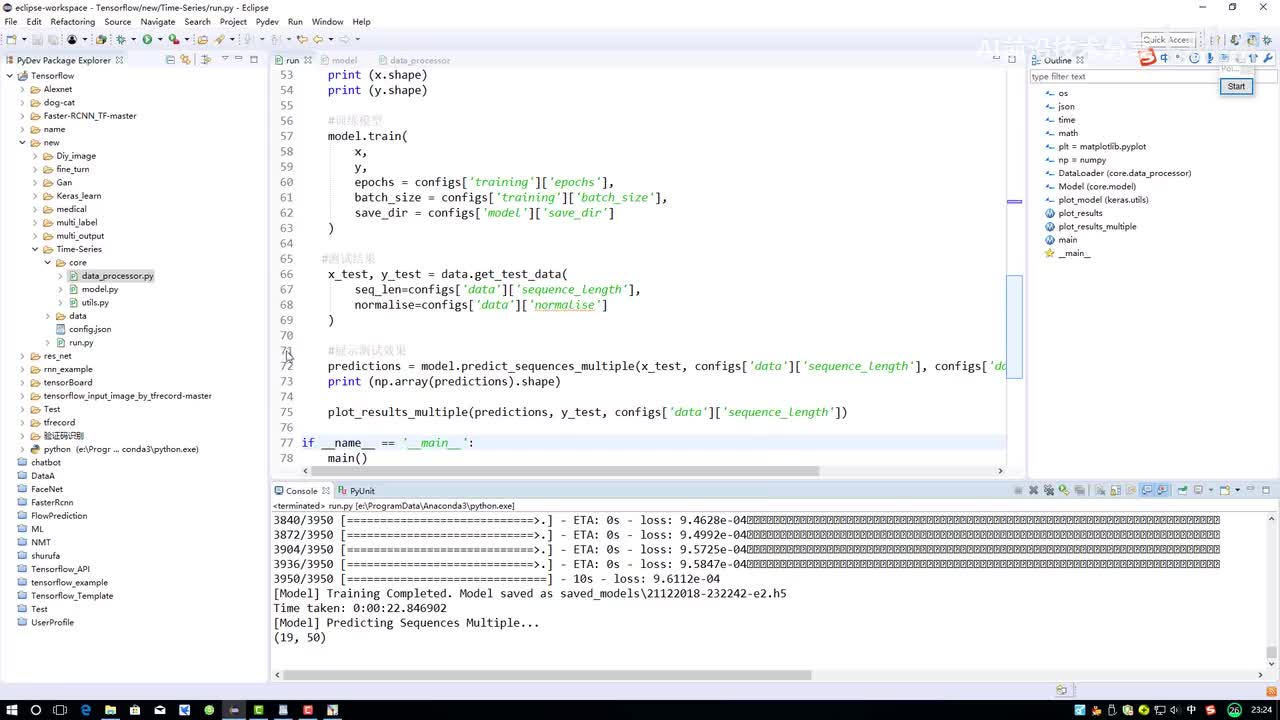This screenshot has width=1280, height=720.
Task: Toggle Show Console When Standard Out Changes
Action: (1147, 491)
